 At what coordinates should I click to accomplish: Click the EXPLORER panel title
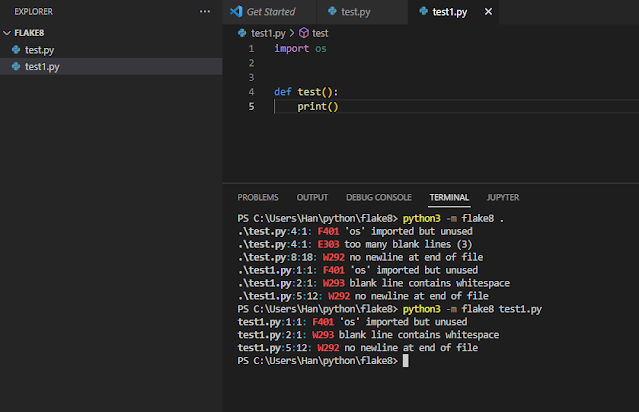coord(33,11)
